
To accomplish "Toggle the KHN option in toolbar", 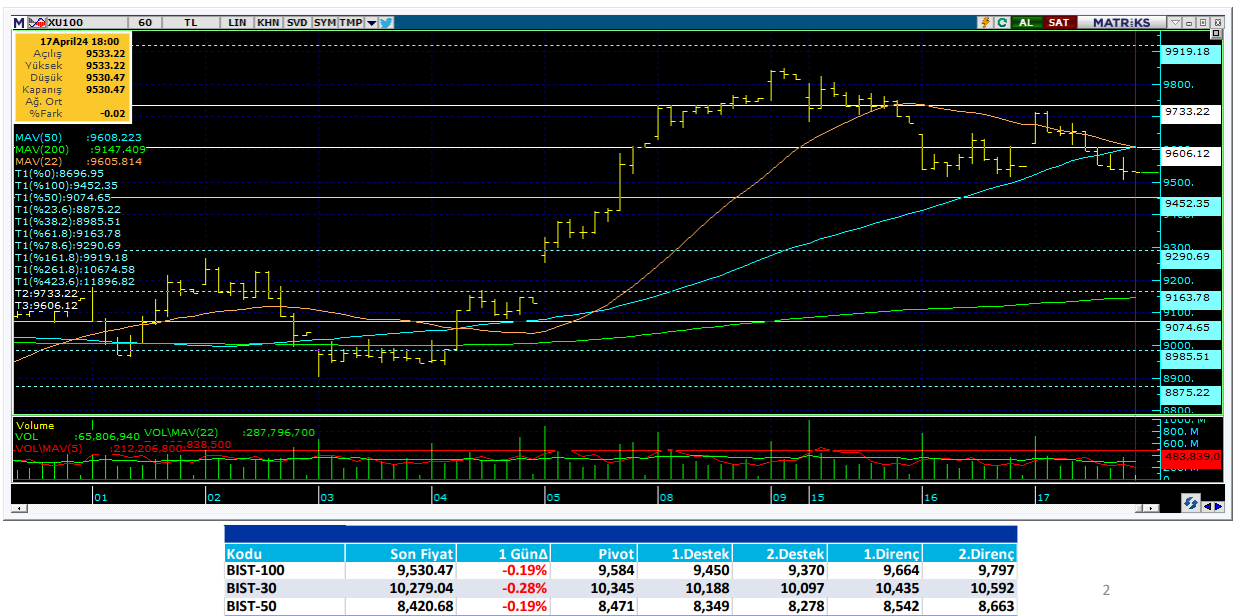I will click(x=268, y=22).
